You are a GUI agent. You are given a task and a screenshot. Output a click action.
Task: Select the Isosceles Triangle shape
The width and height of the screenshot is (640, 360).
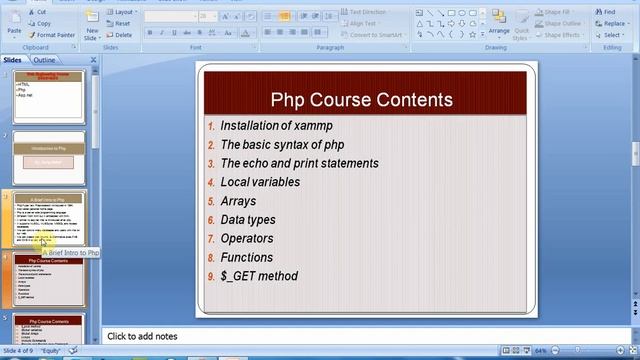[x=419, y=24]
